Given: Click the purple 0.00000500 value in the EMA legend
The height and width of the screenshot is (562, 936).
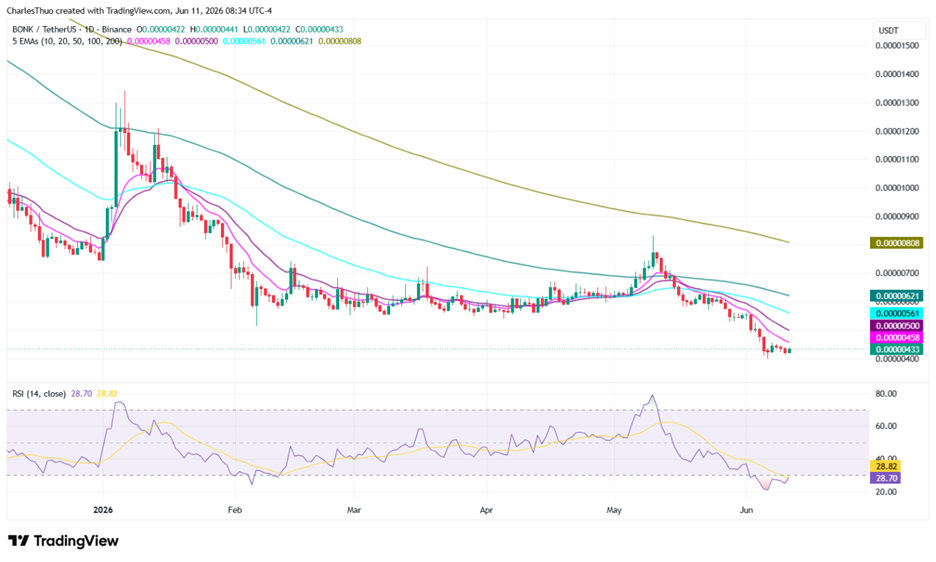Looking at the screenshot, I should pyautogui.click(x=196, y=41).
